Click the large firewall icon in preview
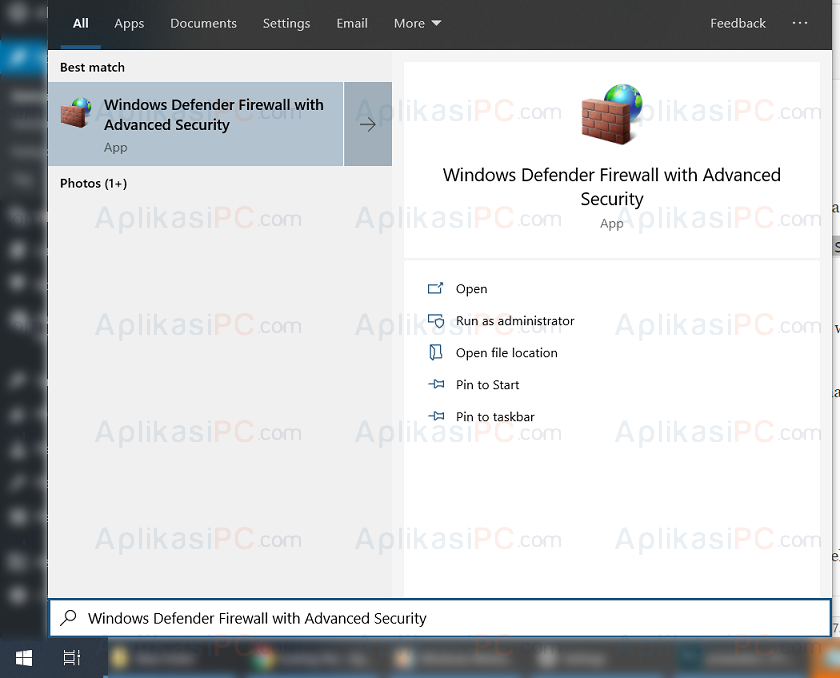Screen dimensions: 840x678 pos(611,114)
